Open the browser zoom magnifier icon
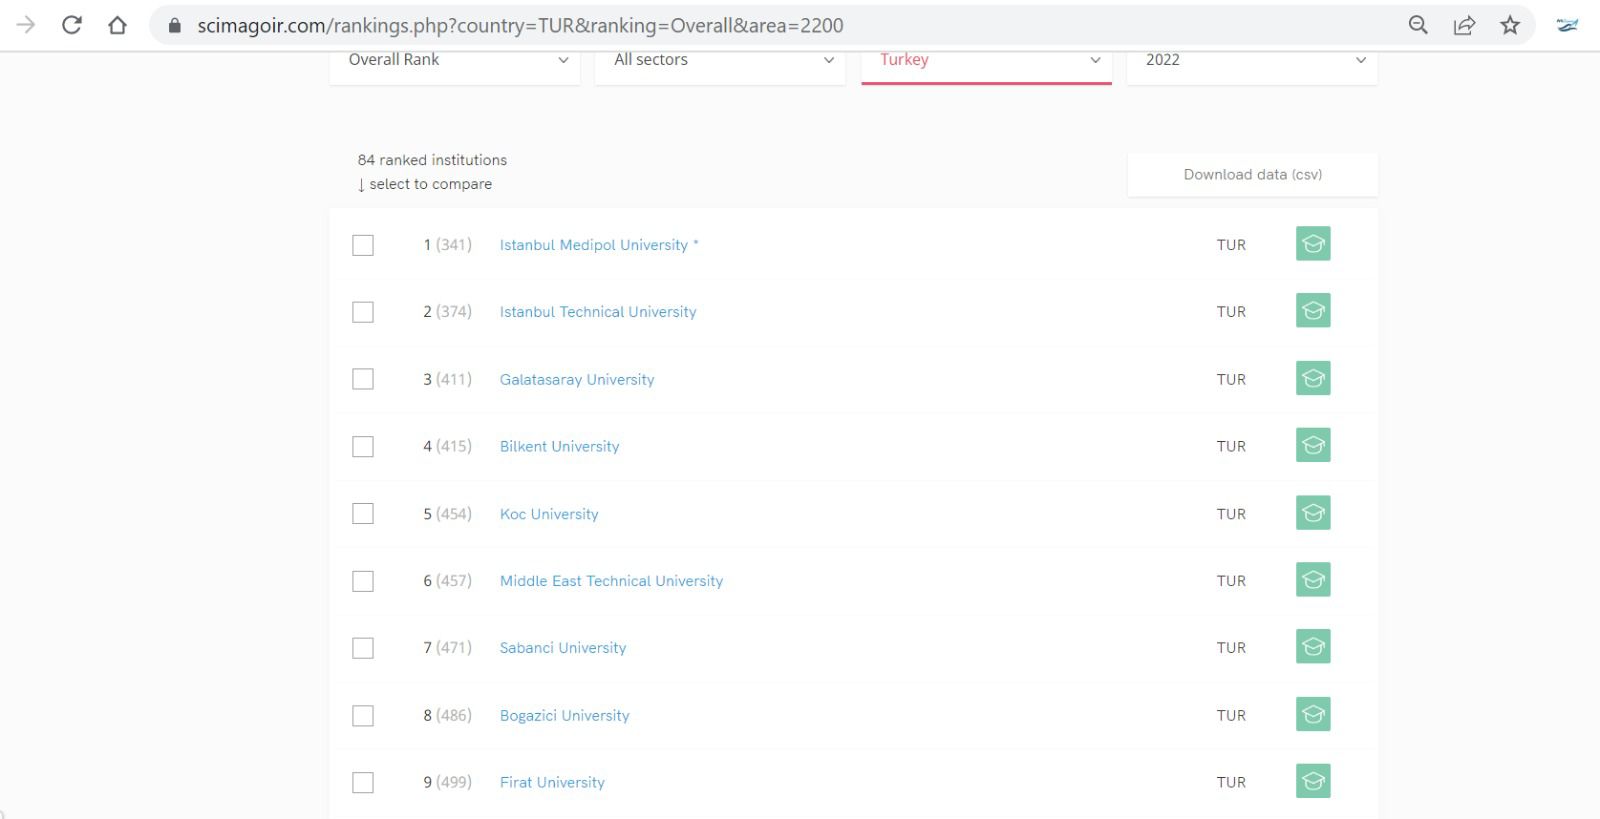The height and width of the screenshot is (819, 1600). tap(1418, 25)
